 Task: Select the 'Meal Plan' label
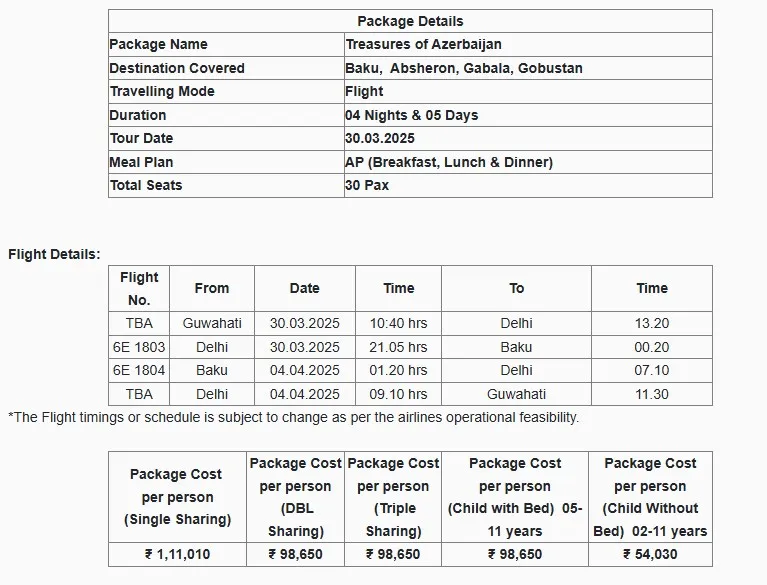[141, 162]
